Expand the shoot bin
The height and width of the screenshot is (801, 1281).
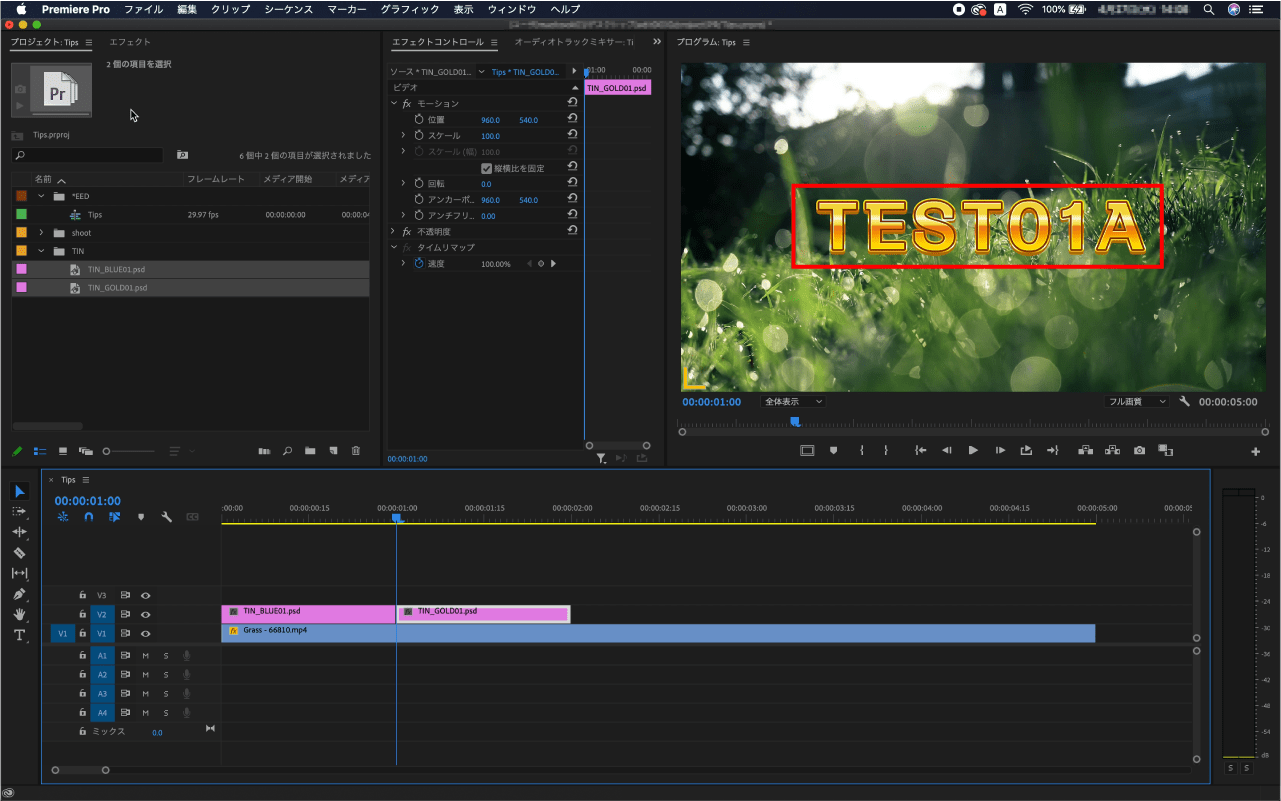pyautogui.click(x=41, y=233)
